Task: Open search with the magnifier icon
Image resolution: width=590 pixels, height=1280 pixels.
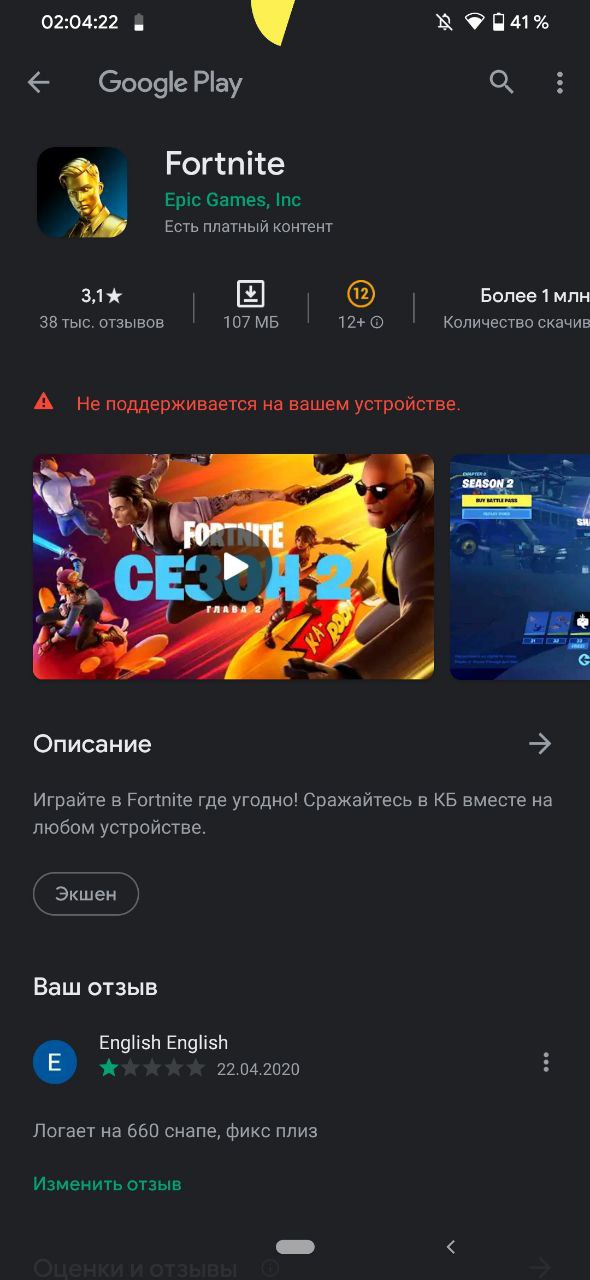Action: tap(501, 82)
